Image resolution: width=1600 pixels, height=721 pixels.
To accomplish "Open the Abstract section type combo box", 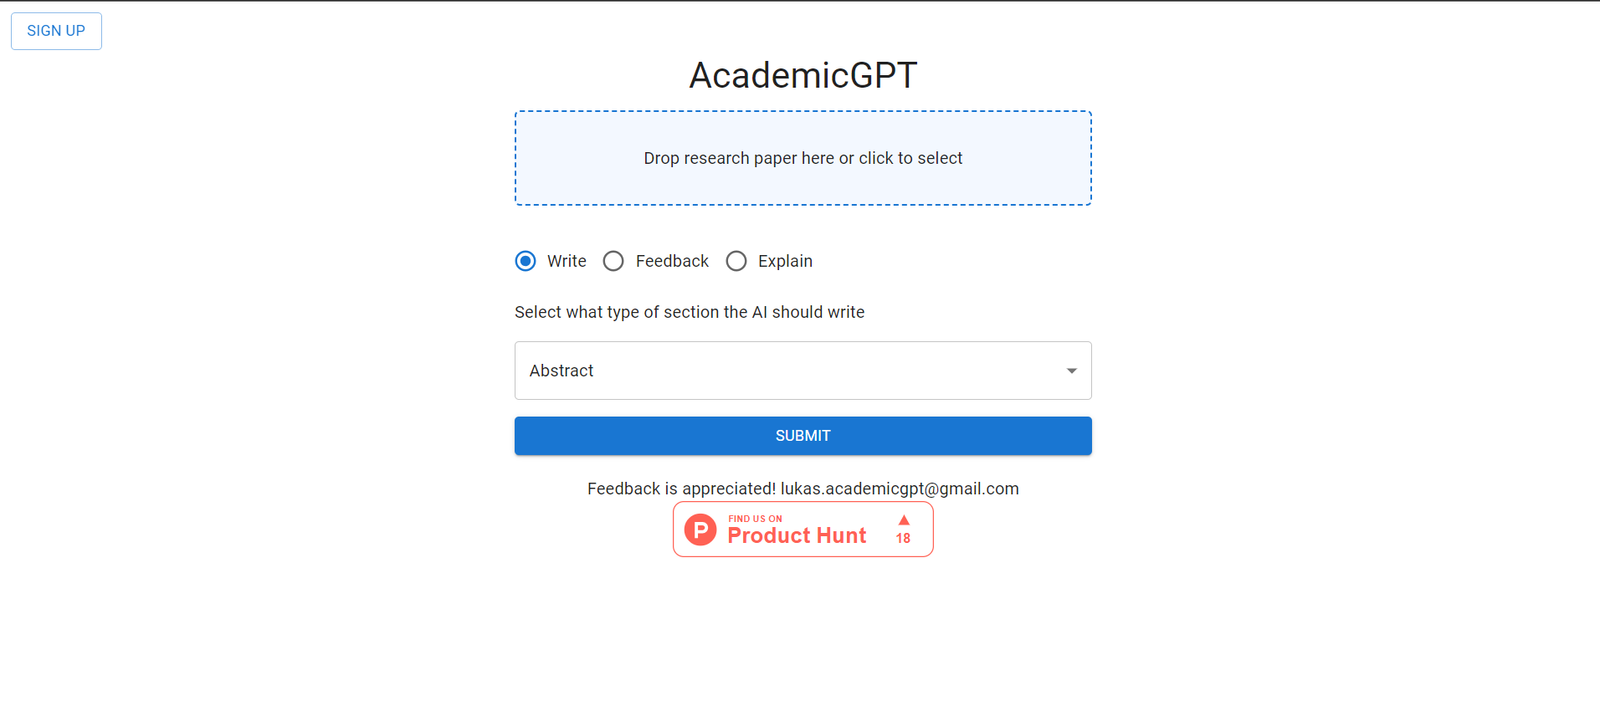I will [x=790, y=371].
